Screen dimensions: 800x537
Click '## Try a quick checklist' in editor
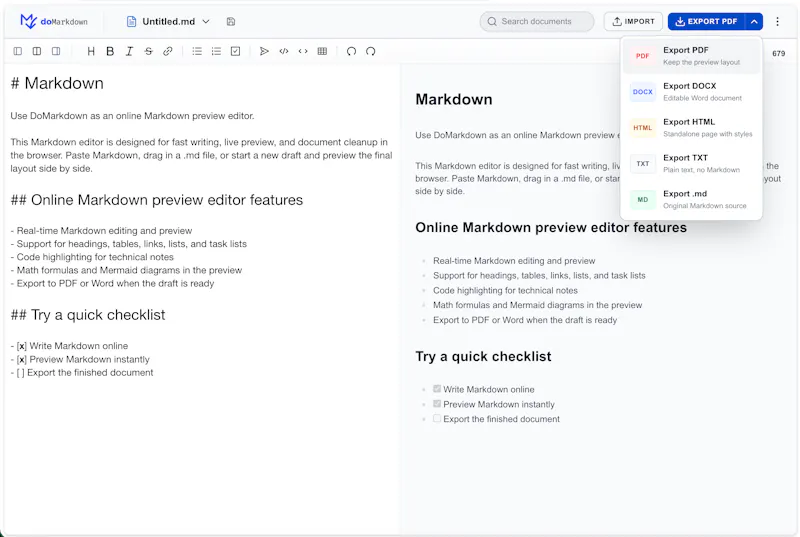[x=88, y=315]
